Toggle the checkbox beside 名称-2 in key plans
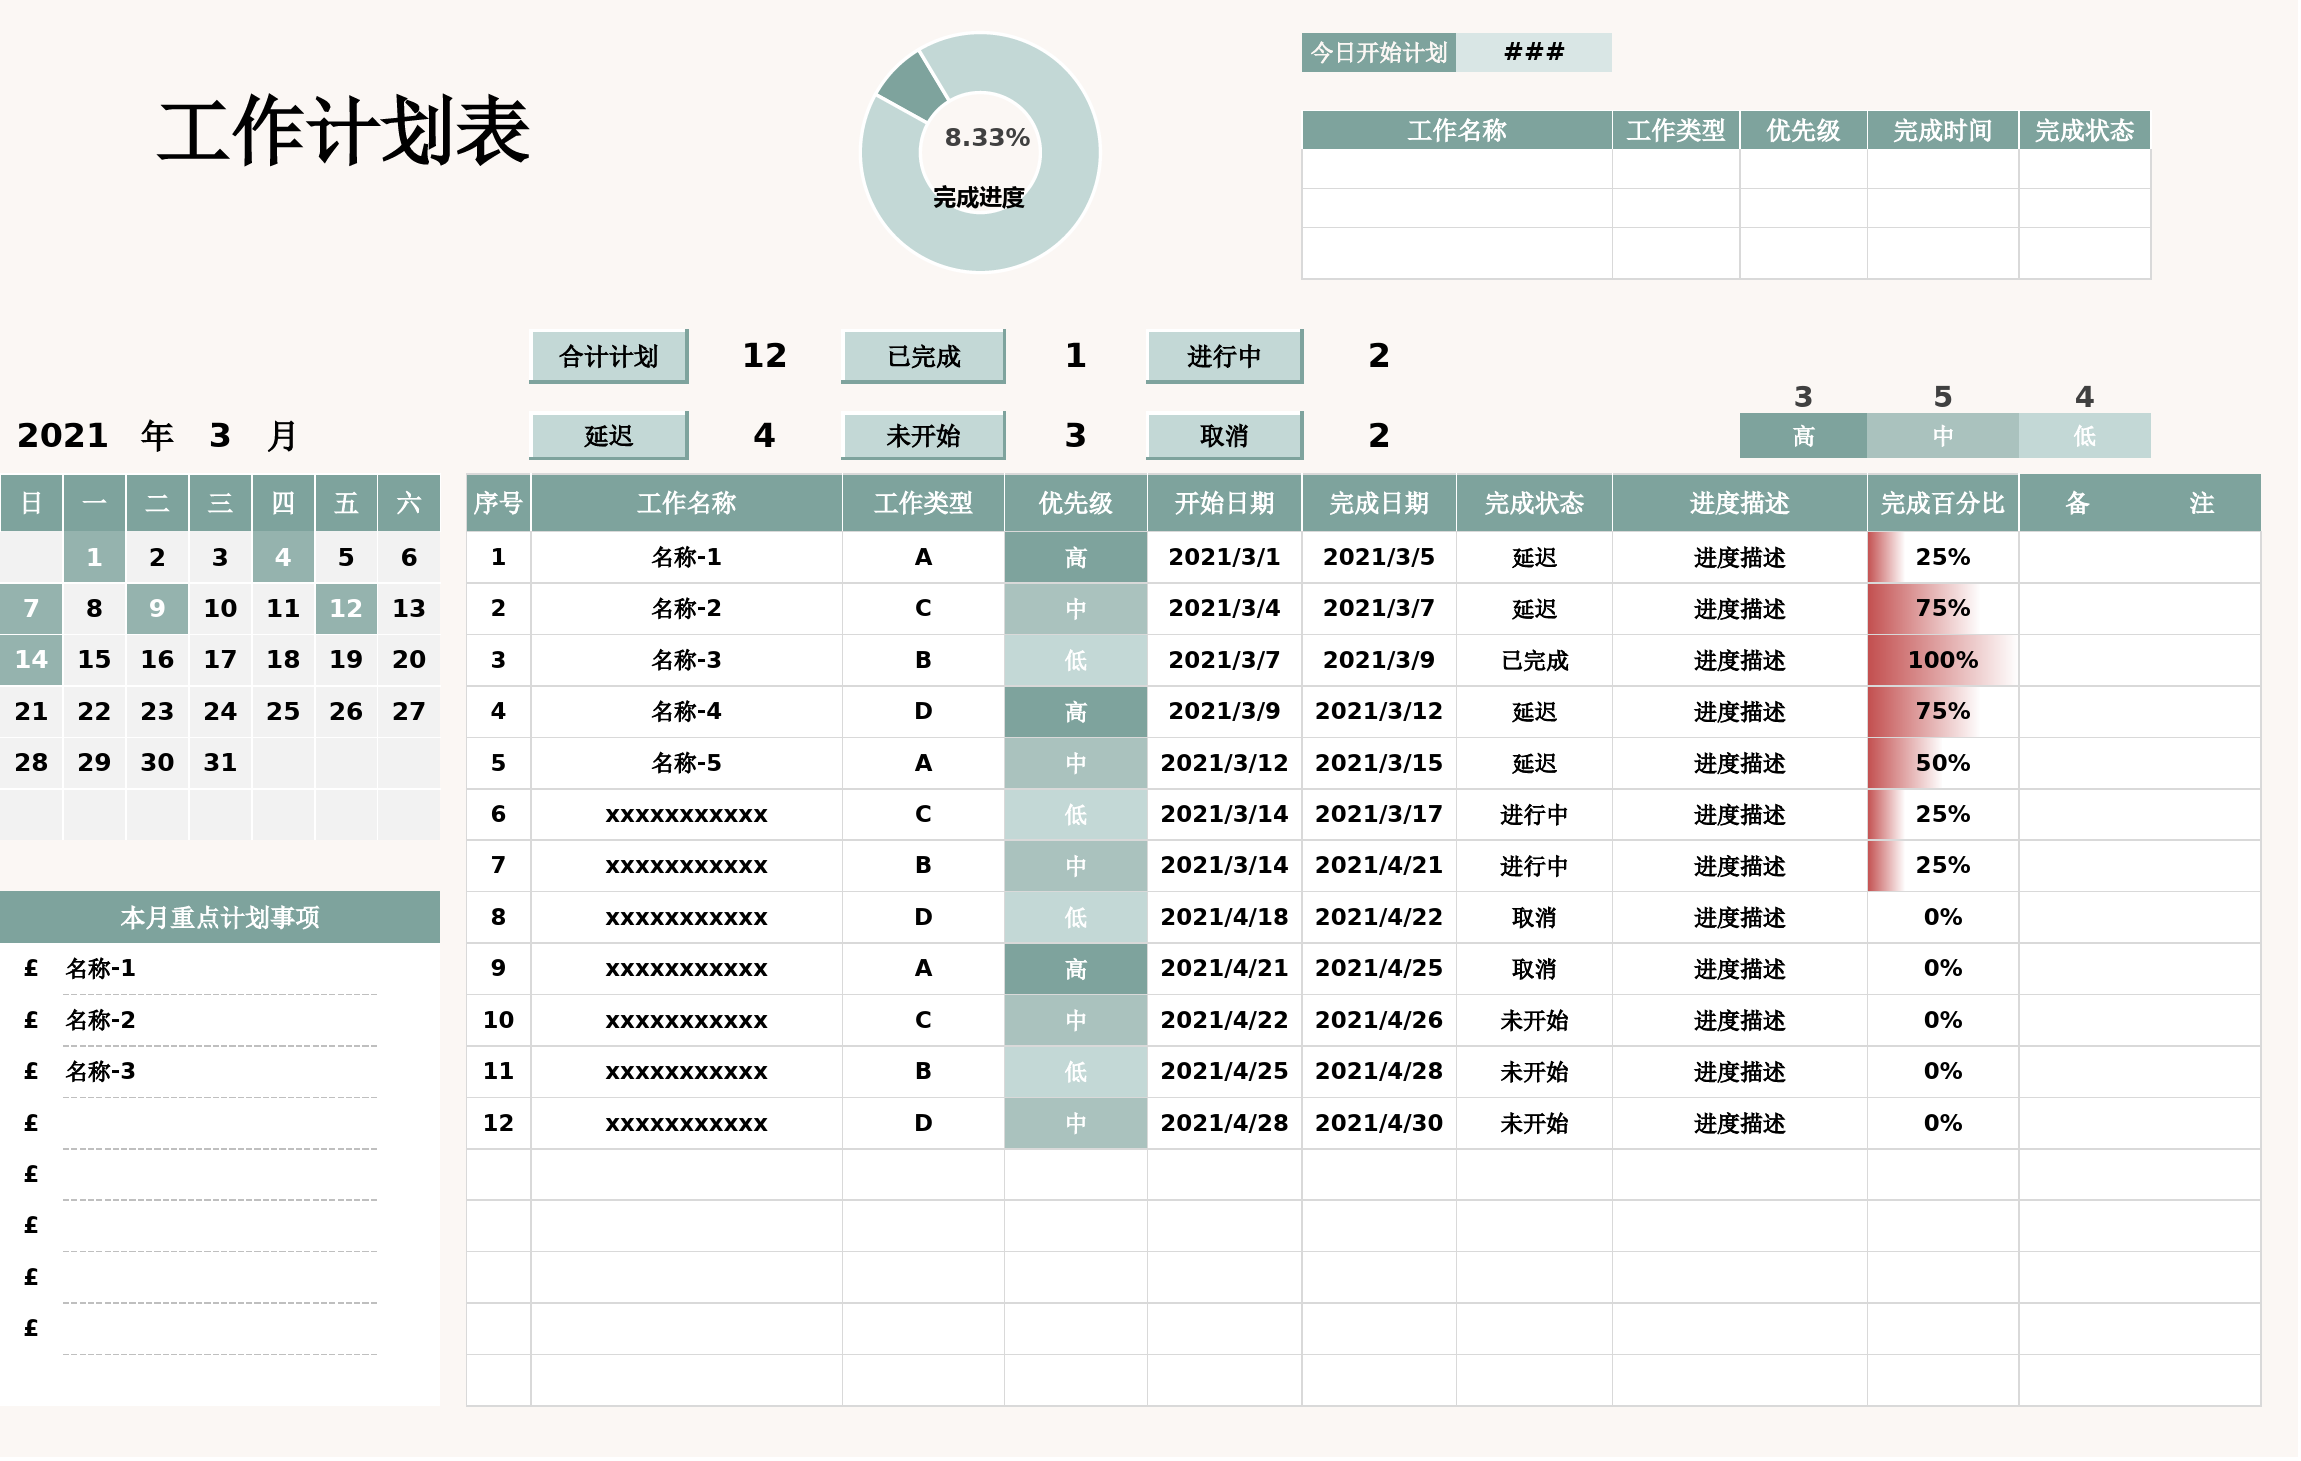The width and height of the screenshot is (2301, 1461). 31,1021
